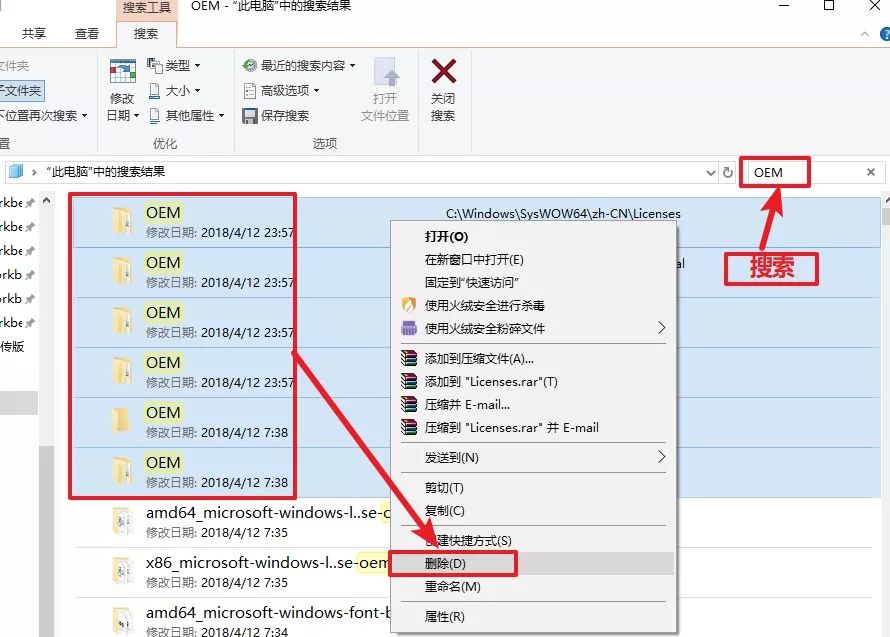Screen dimensions: 890x637
Task: Click the 其他属性 properties icon
Action: 154,116
